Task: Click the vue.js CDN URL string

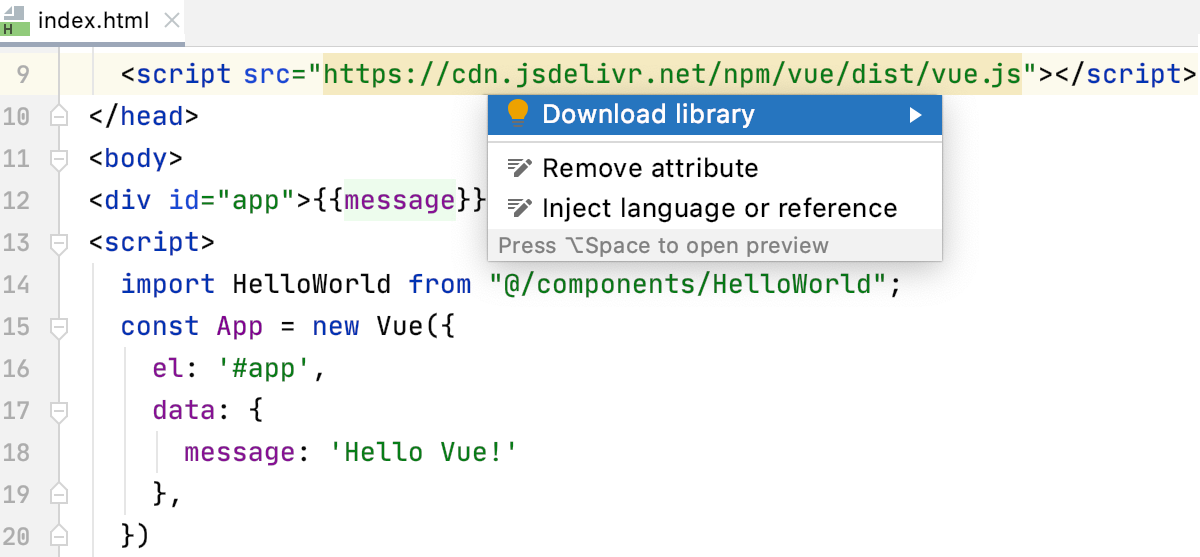Action: pyautogui.click(x=671, y=74)
